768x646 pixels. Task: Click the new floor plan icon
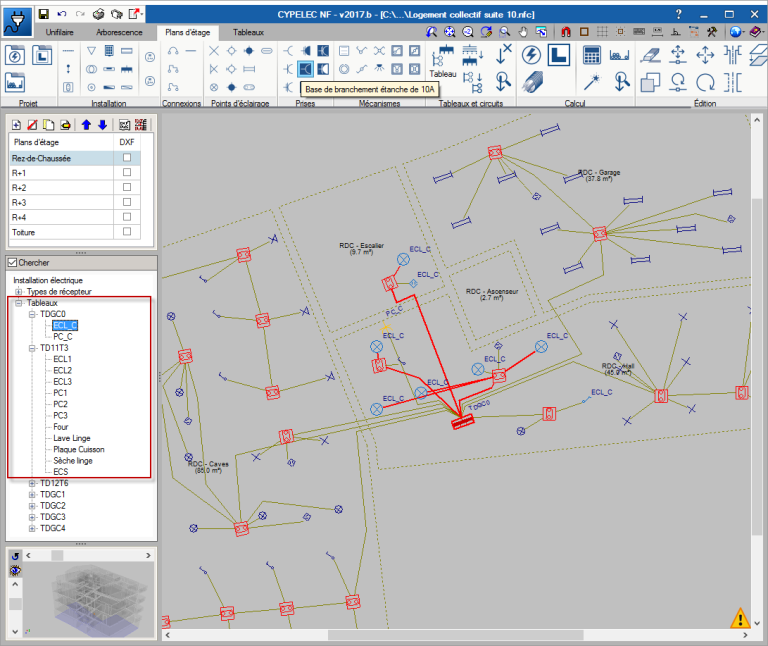[16, 125]
